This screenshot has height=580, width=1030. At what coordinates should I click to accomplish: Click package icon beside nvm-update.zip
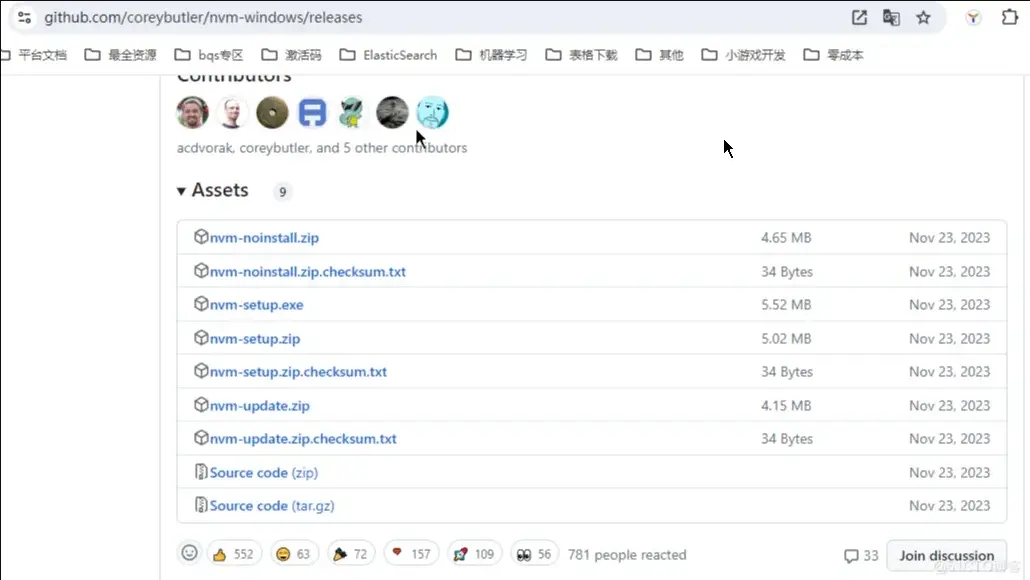coord(201,405)
